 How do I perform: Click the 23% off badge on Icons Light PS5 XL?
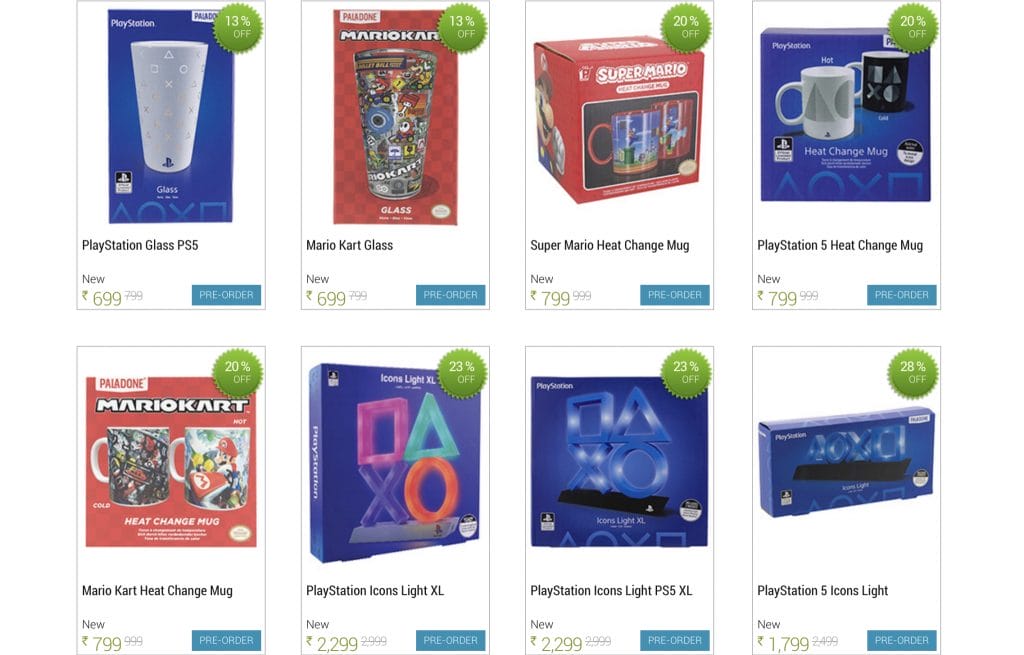[686, 373]
